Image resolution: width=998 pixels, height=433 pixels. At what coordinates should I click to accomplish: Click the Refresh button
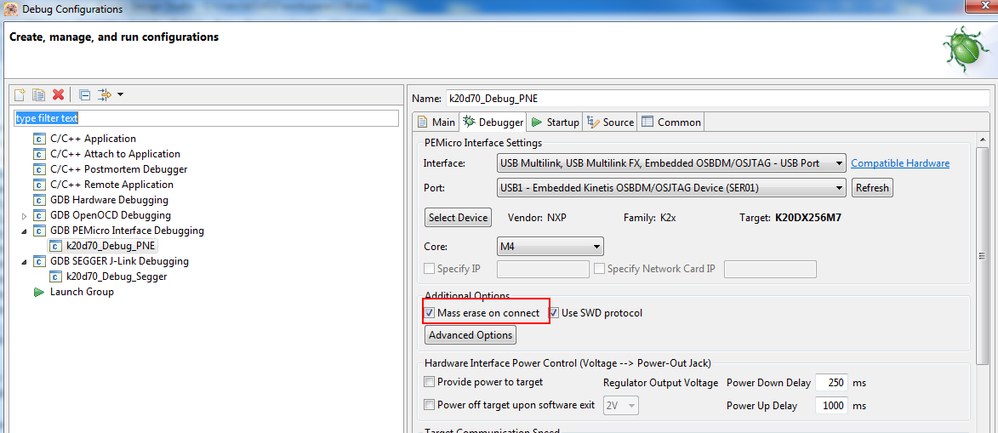872,188
